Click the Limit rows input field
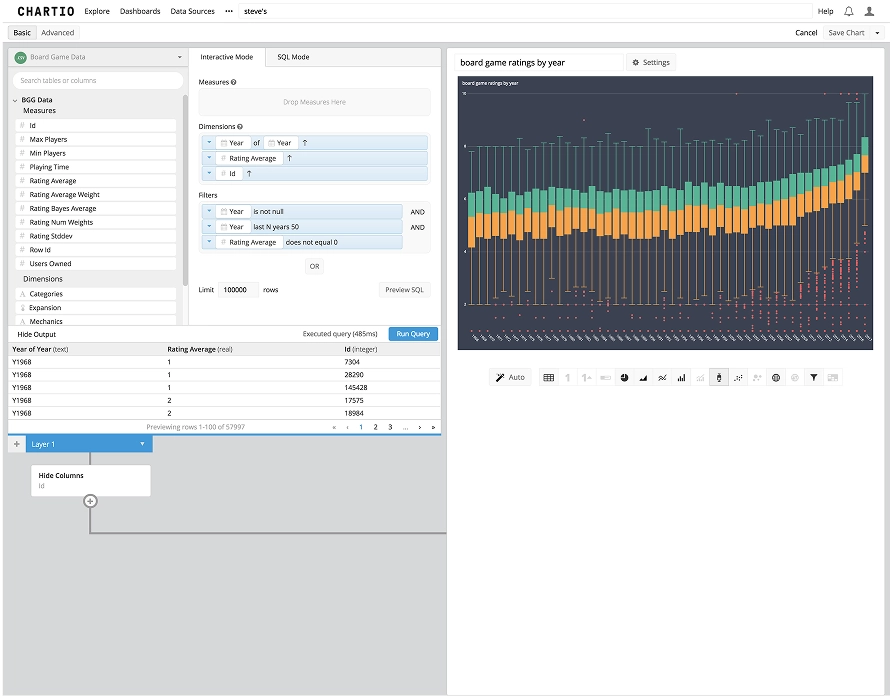 coord(239,290)
